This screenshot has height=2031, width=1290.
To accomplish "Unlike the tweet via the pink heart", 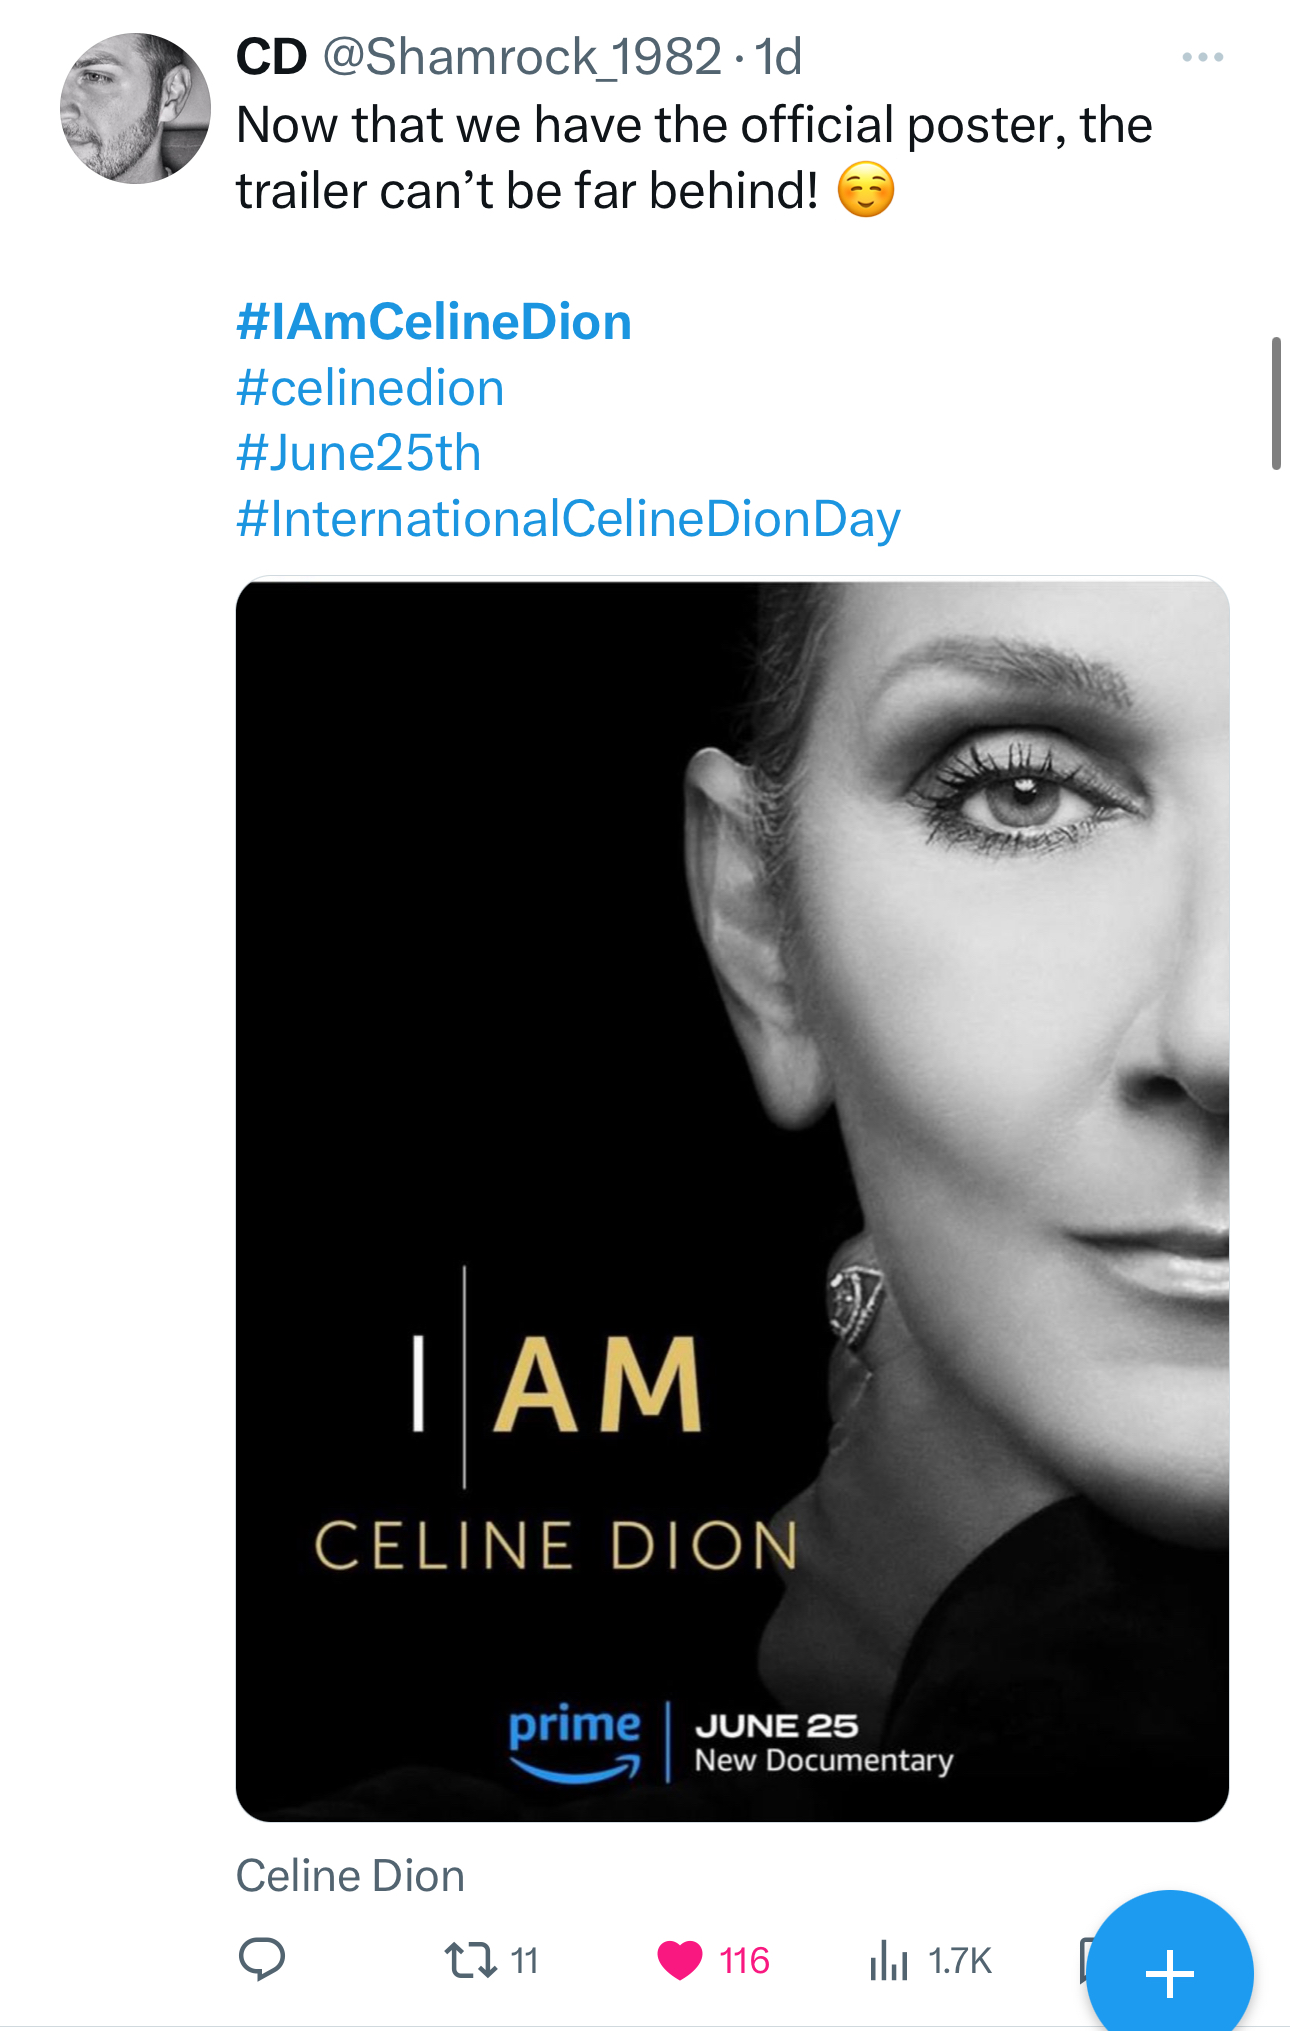I will (x=680, y=1960).
